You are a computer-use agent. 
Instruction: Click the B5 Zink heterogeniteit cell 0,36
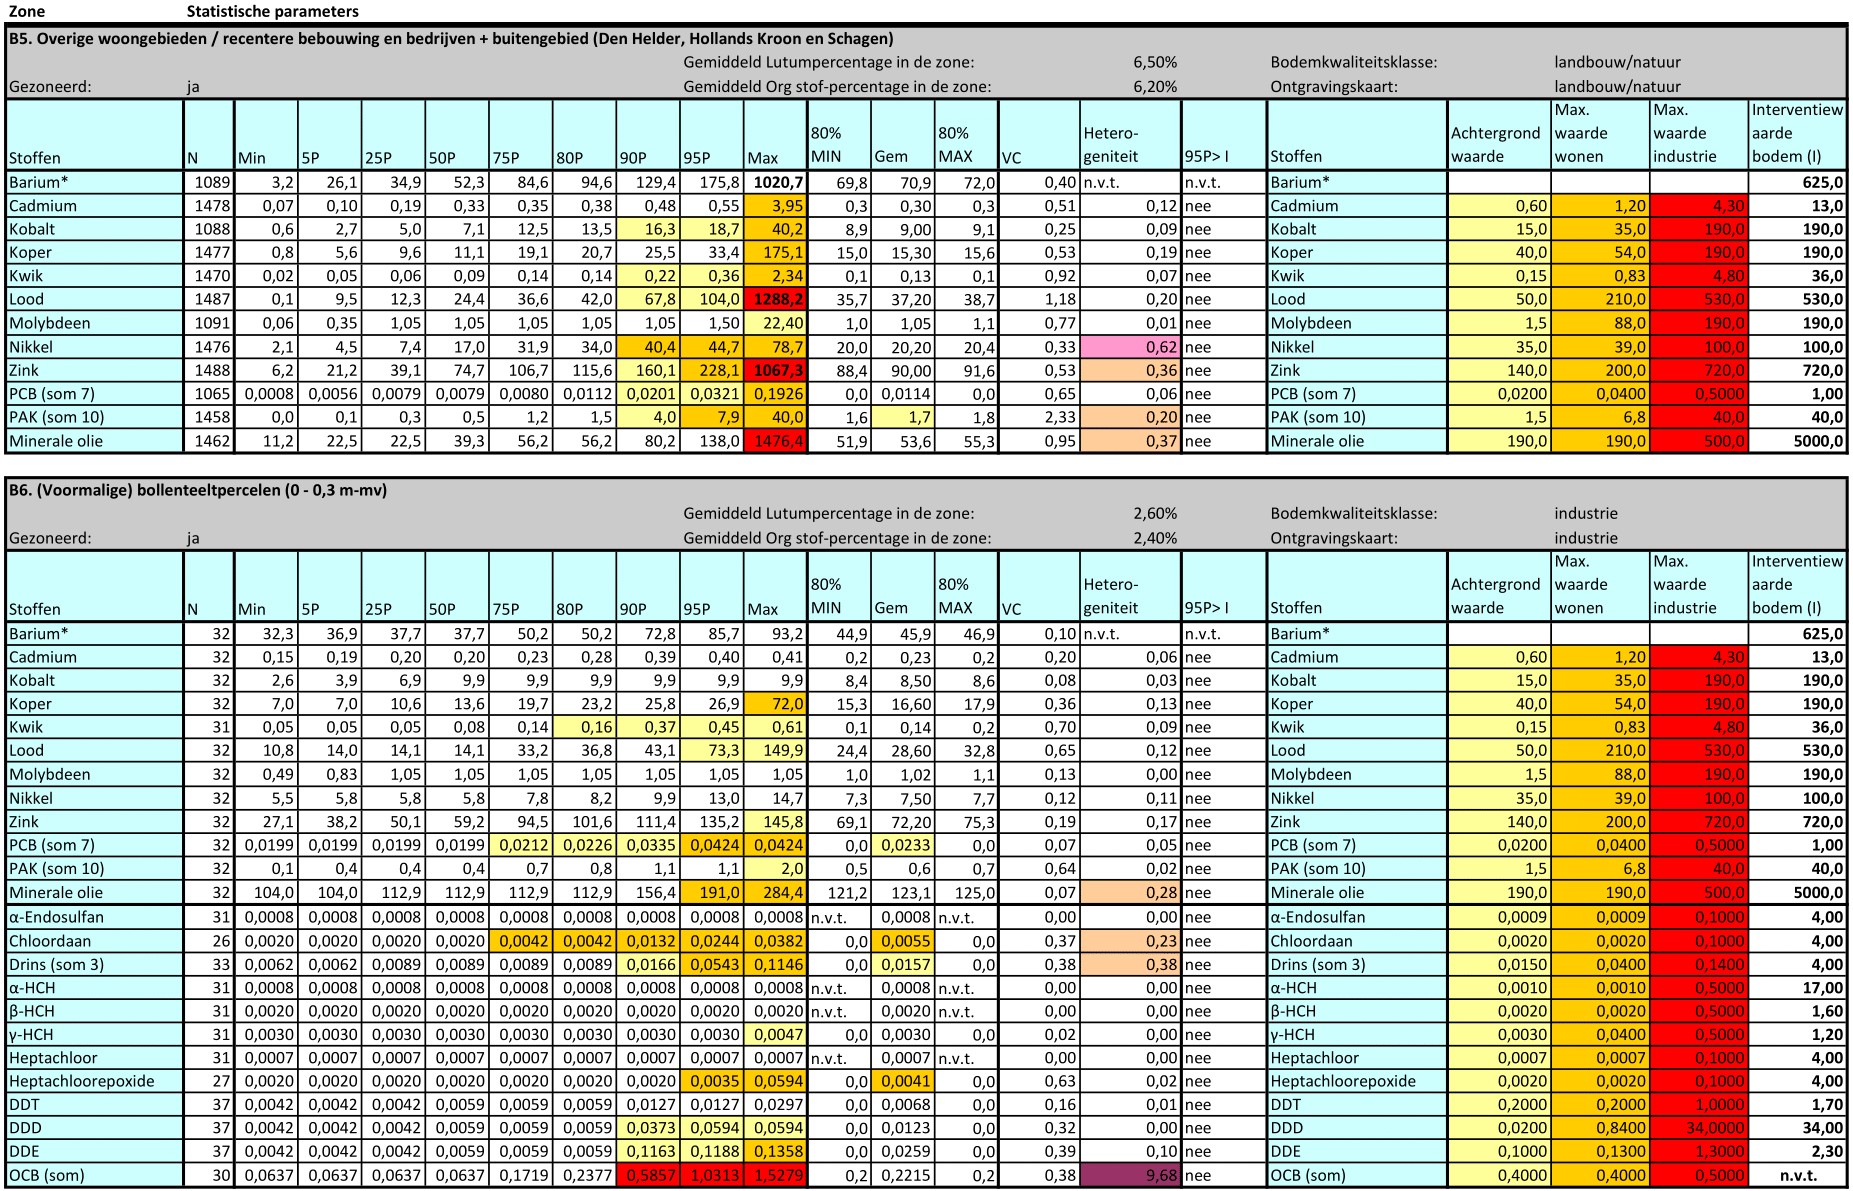[x=1131, y=370]
